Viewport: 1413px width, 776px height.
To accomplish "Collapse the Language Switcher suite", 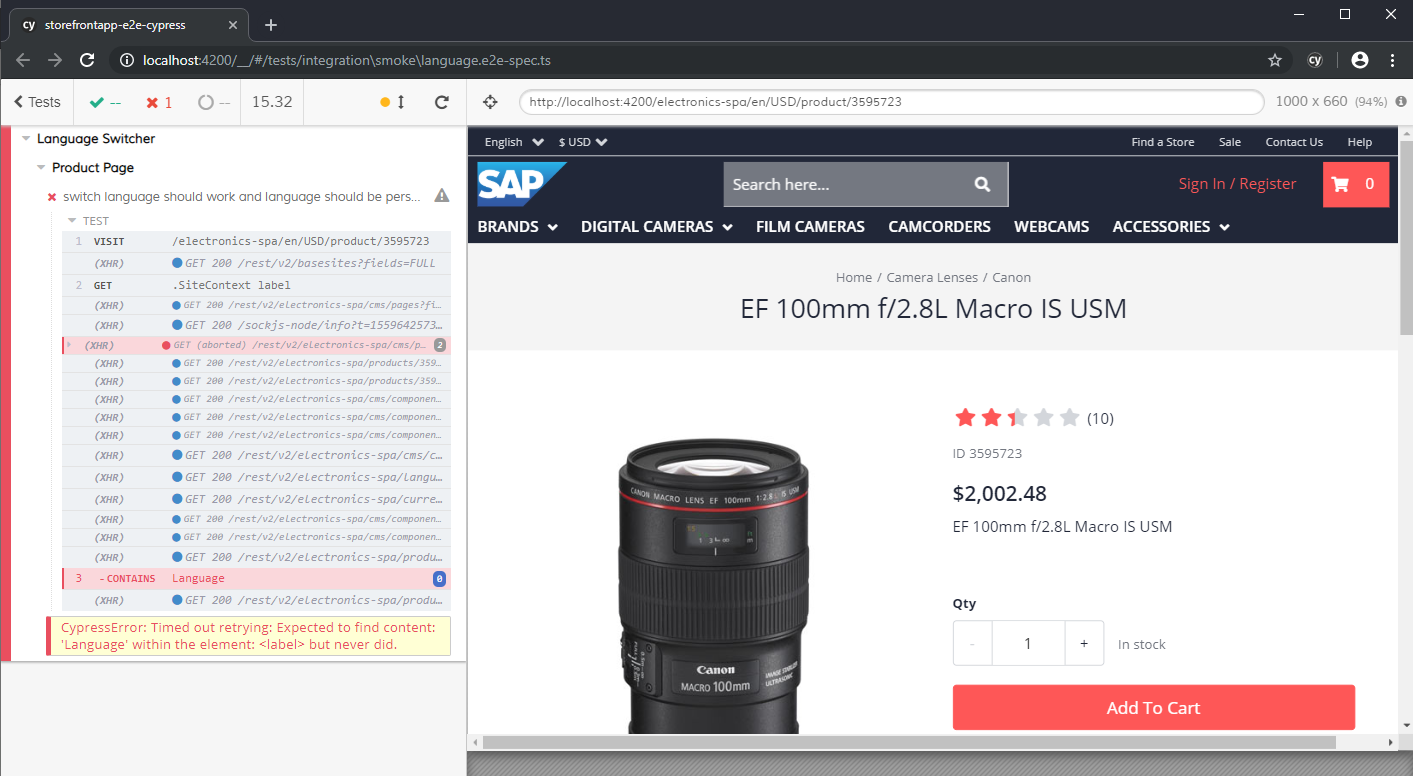I will pos(26,139).
